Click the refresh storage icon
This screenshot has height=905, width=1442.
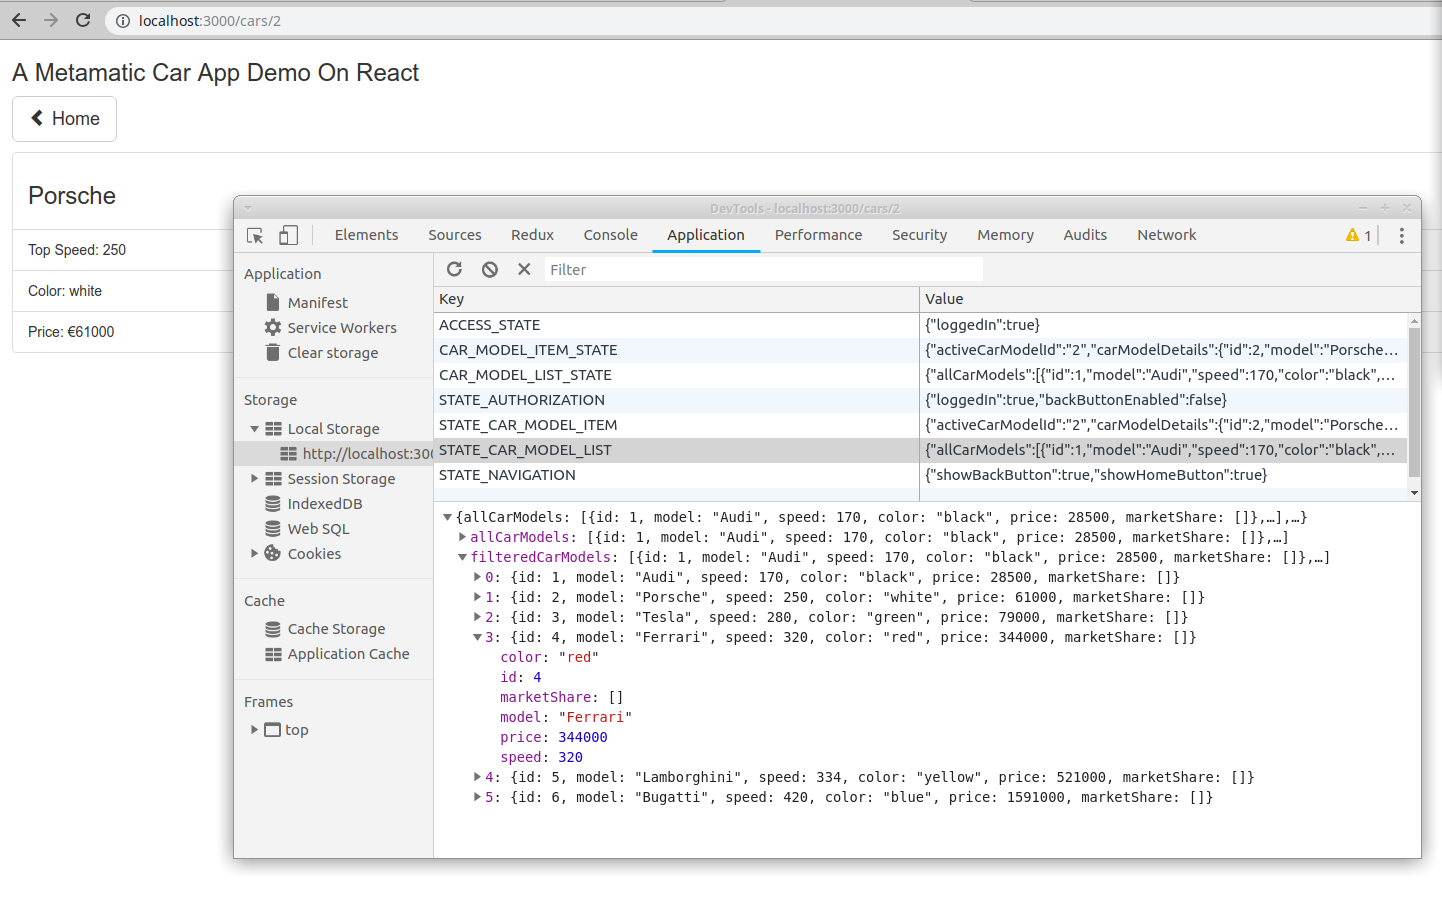pyautogui.click(x=454, y=269)
